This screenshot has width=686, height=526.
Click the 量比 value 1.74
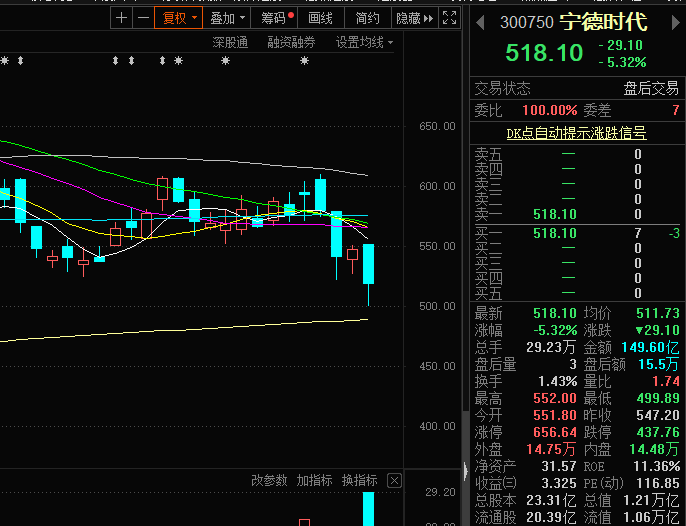click(666, 382)
